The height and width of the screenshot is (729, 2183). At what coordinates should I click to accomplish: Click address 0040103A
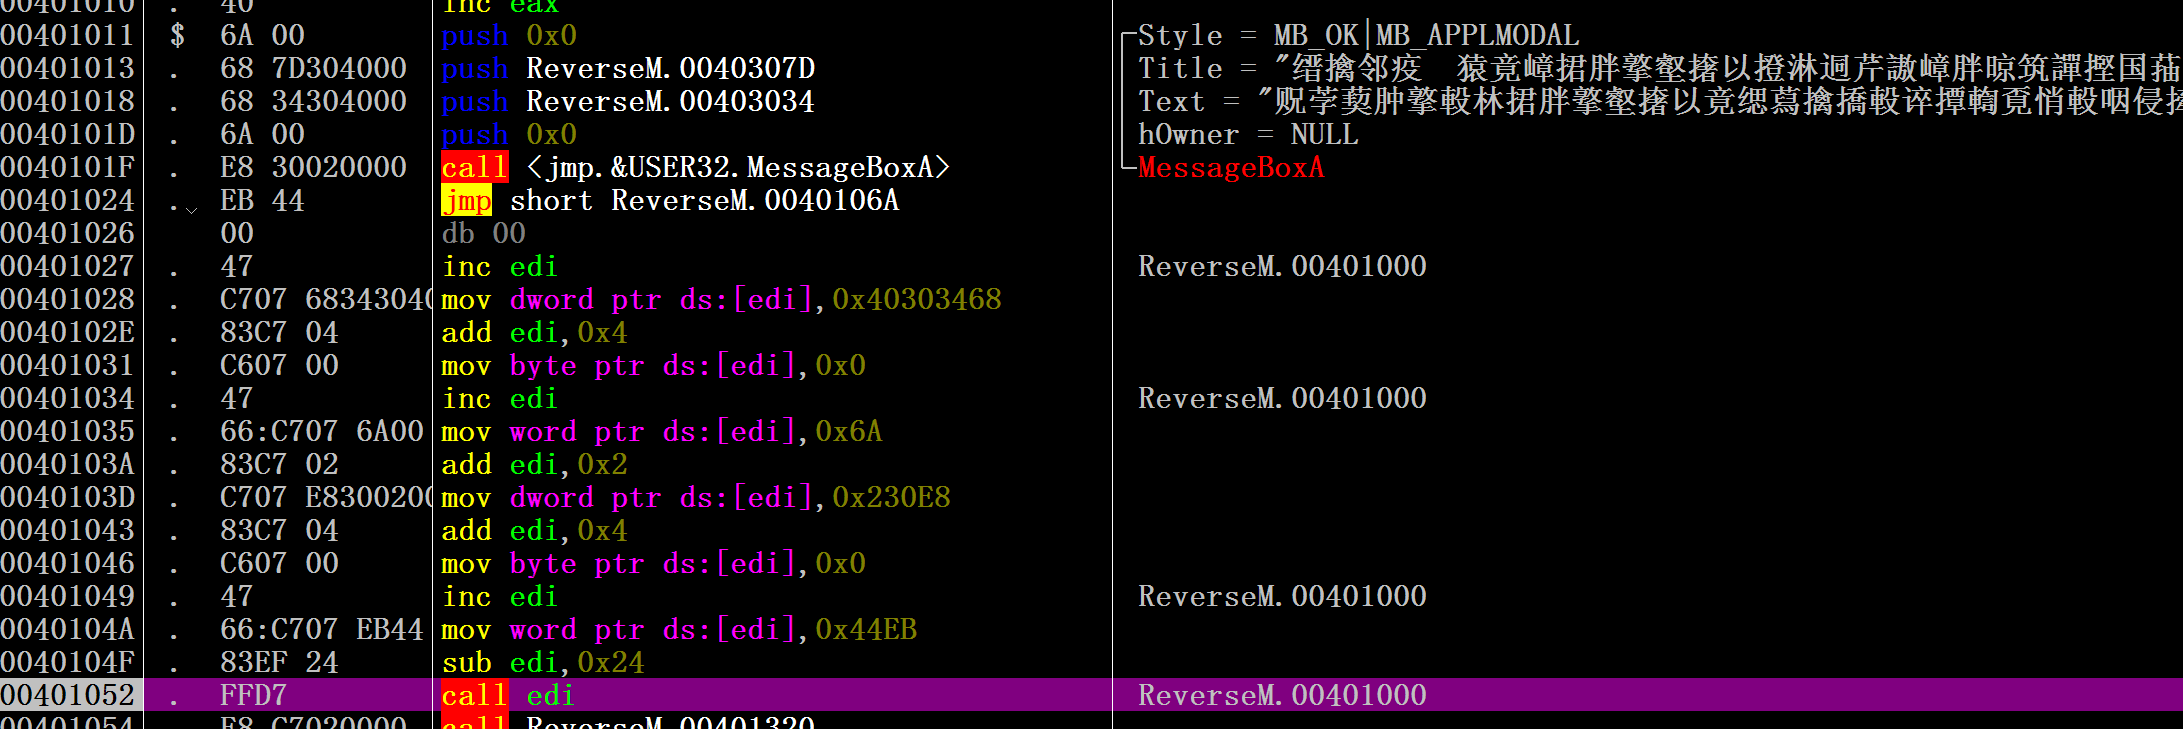pos(68,465)
